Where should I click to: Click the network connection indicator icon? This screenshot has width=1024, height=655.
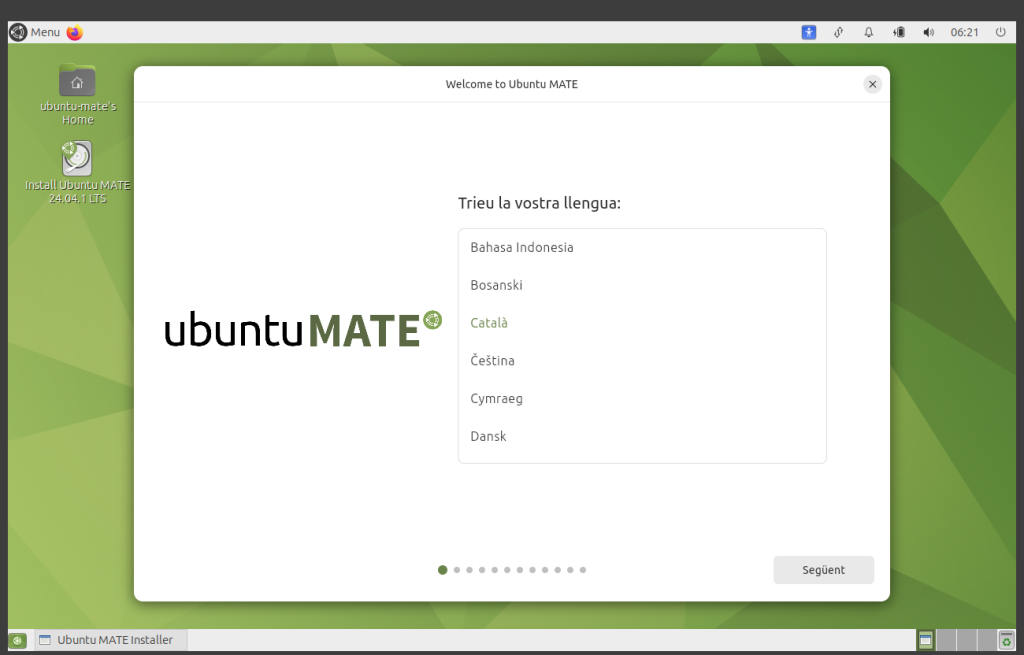point(839,32)
